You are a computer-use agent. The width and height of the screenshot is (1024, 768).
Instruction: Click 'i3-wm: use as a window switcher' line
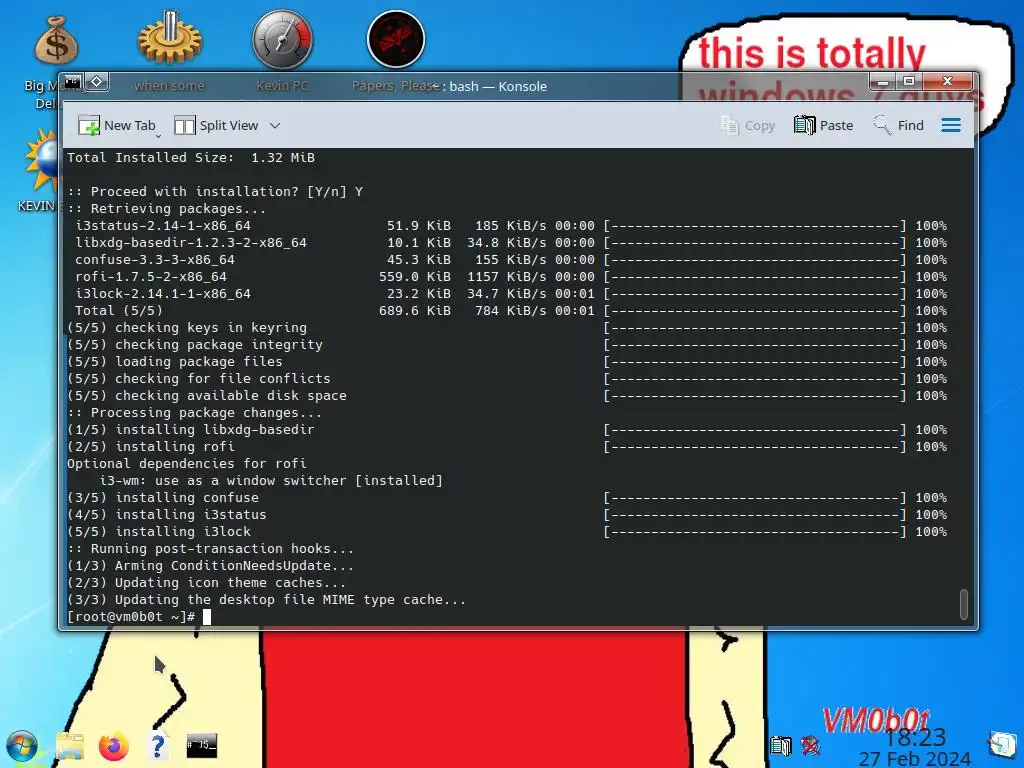coord(271,480)
